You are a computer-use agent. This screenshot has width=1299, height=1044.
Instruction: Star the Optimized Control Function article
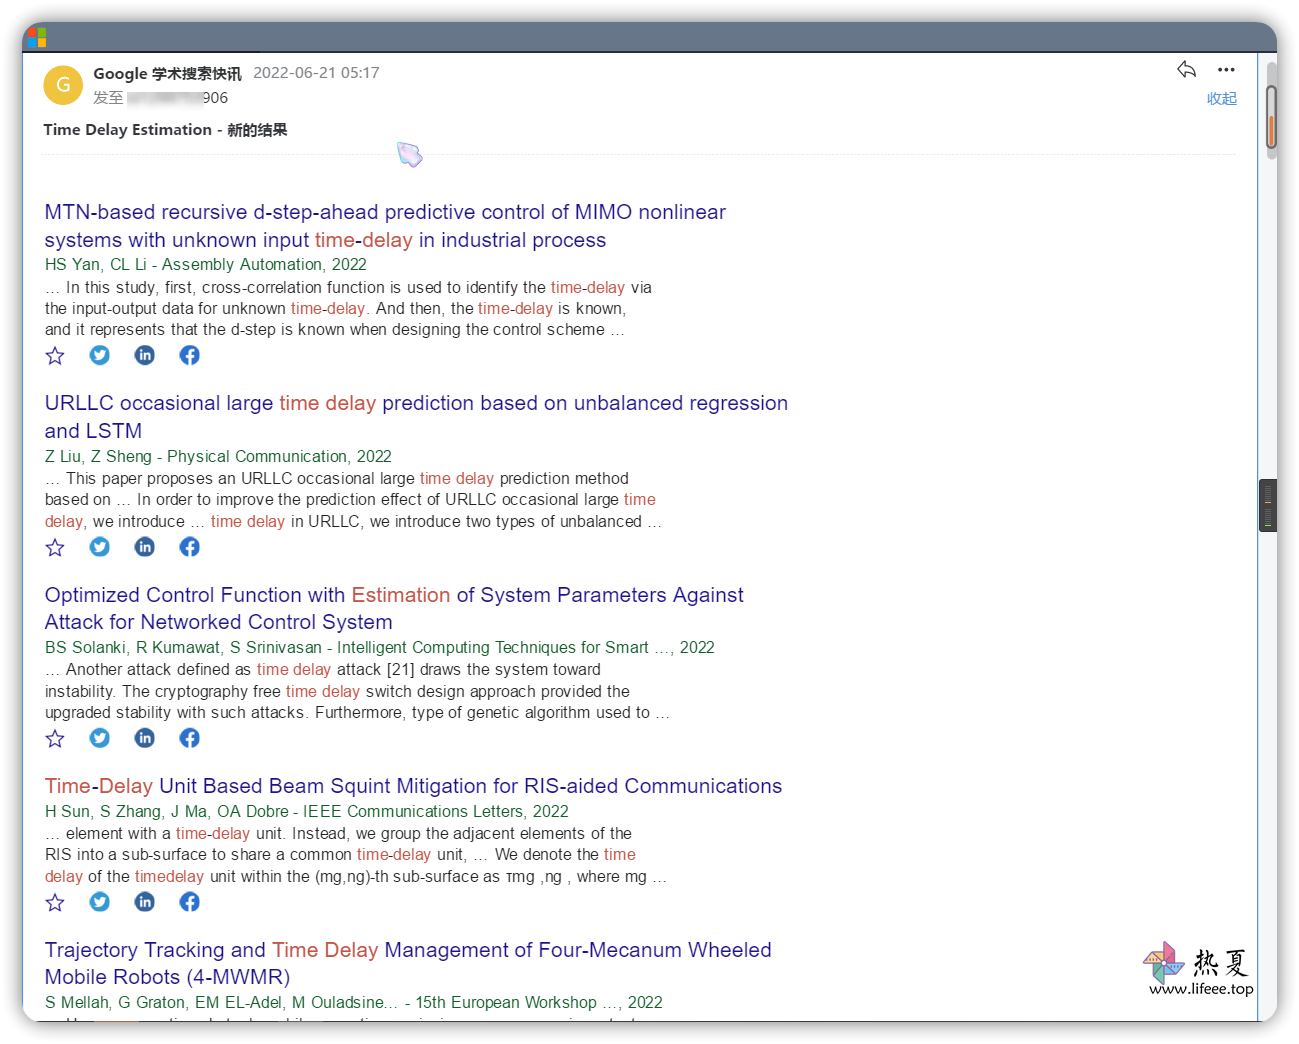pyautogui.click(x=55, y=739)
